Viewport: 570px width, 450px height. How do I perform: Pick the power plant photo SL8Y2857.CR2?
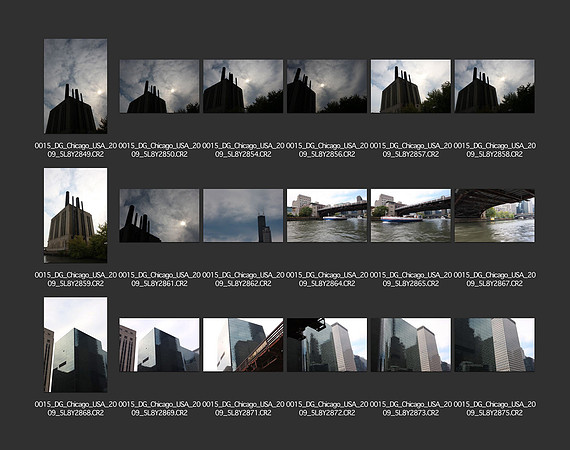tap(411, 87)
